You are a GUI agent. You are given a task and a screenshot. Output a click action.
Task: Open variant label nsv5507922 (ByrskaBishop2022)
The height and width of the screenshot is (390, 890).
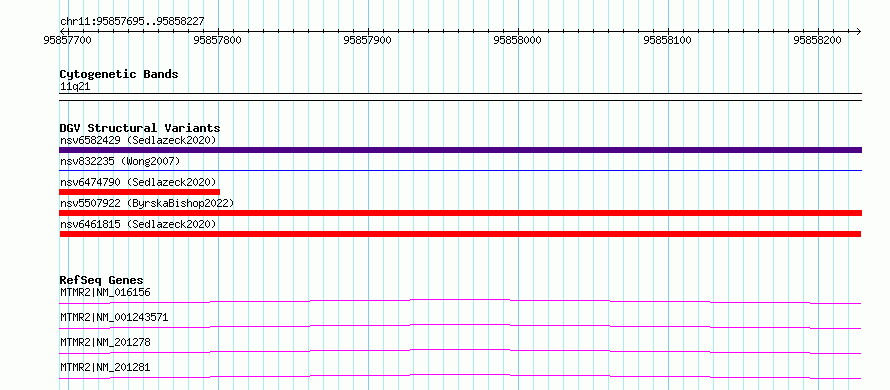(146, 203)
